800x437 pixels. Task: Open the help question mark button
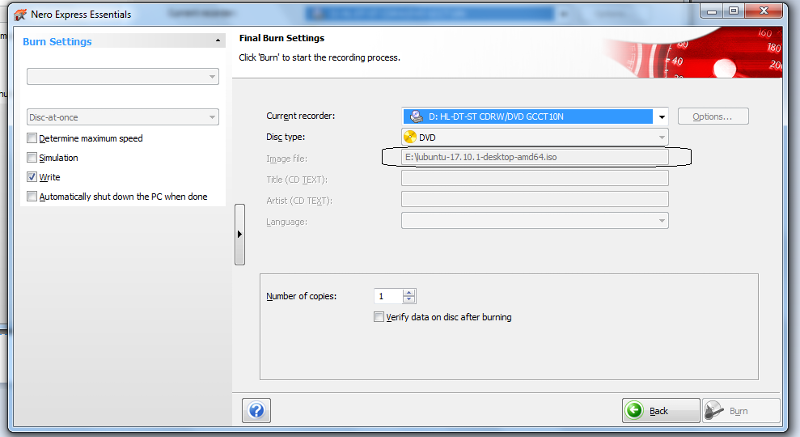pyautogui.click(x=256, y=410)
